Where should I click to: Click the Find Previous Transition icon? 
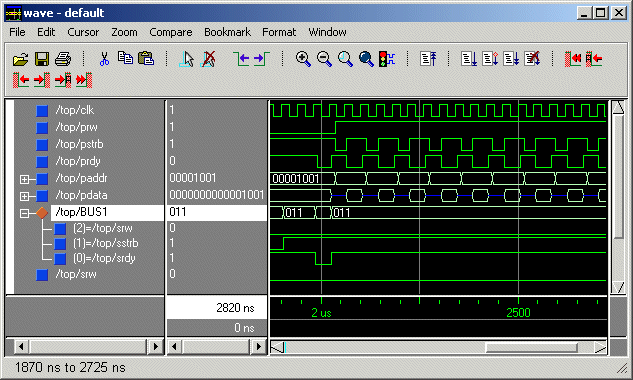click(241, 59)
